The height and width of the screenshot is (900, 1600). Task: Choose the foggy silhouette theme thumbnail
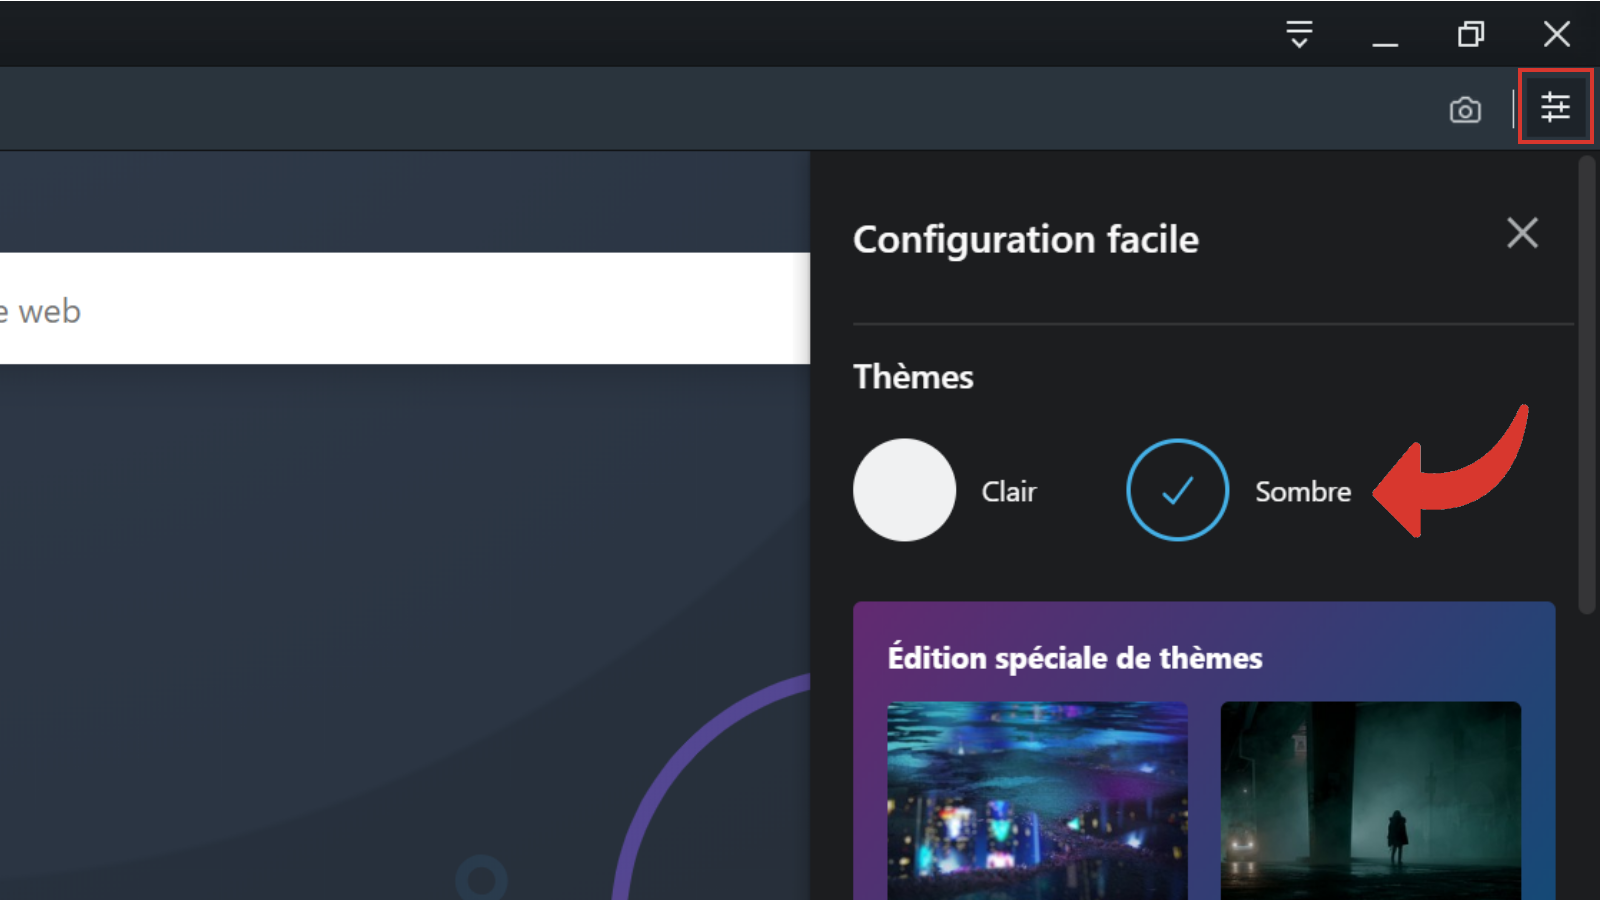point(1370,800)
